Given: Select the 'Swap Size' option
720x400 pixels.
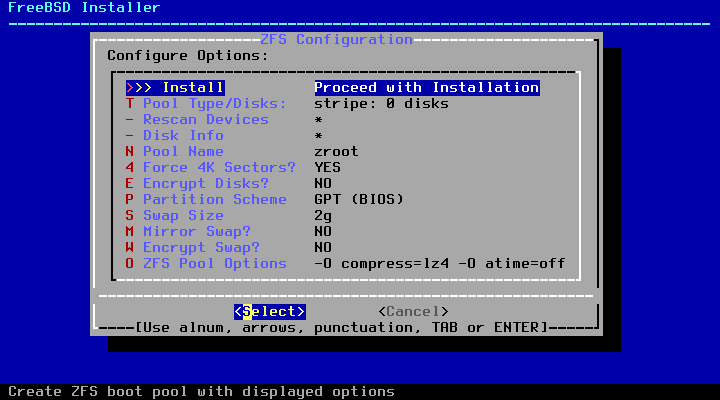Looking at the screenshot, I should click(x=183, y=215).
